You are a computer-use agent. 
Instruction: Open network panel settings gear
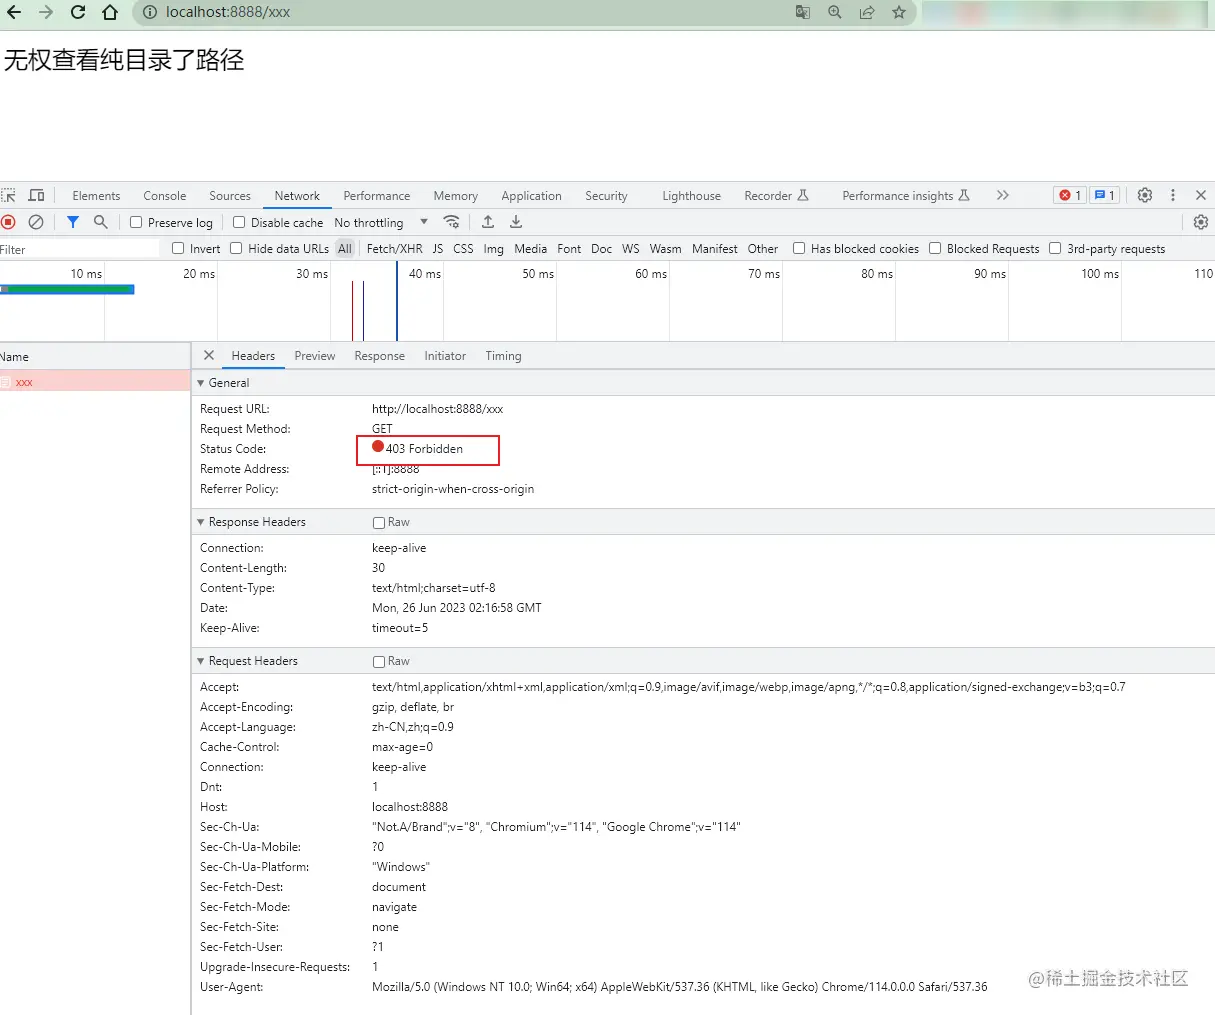click(x=1201, y=222)
